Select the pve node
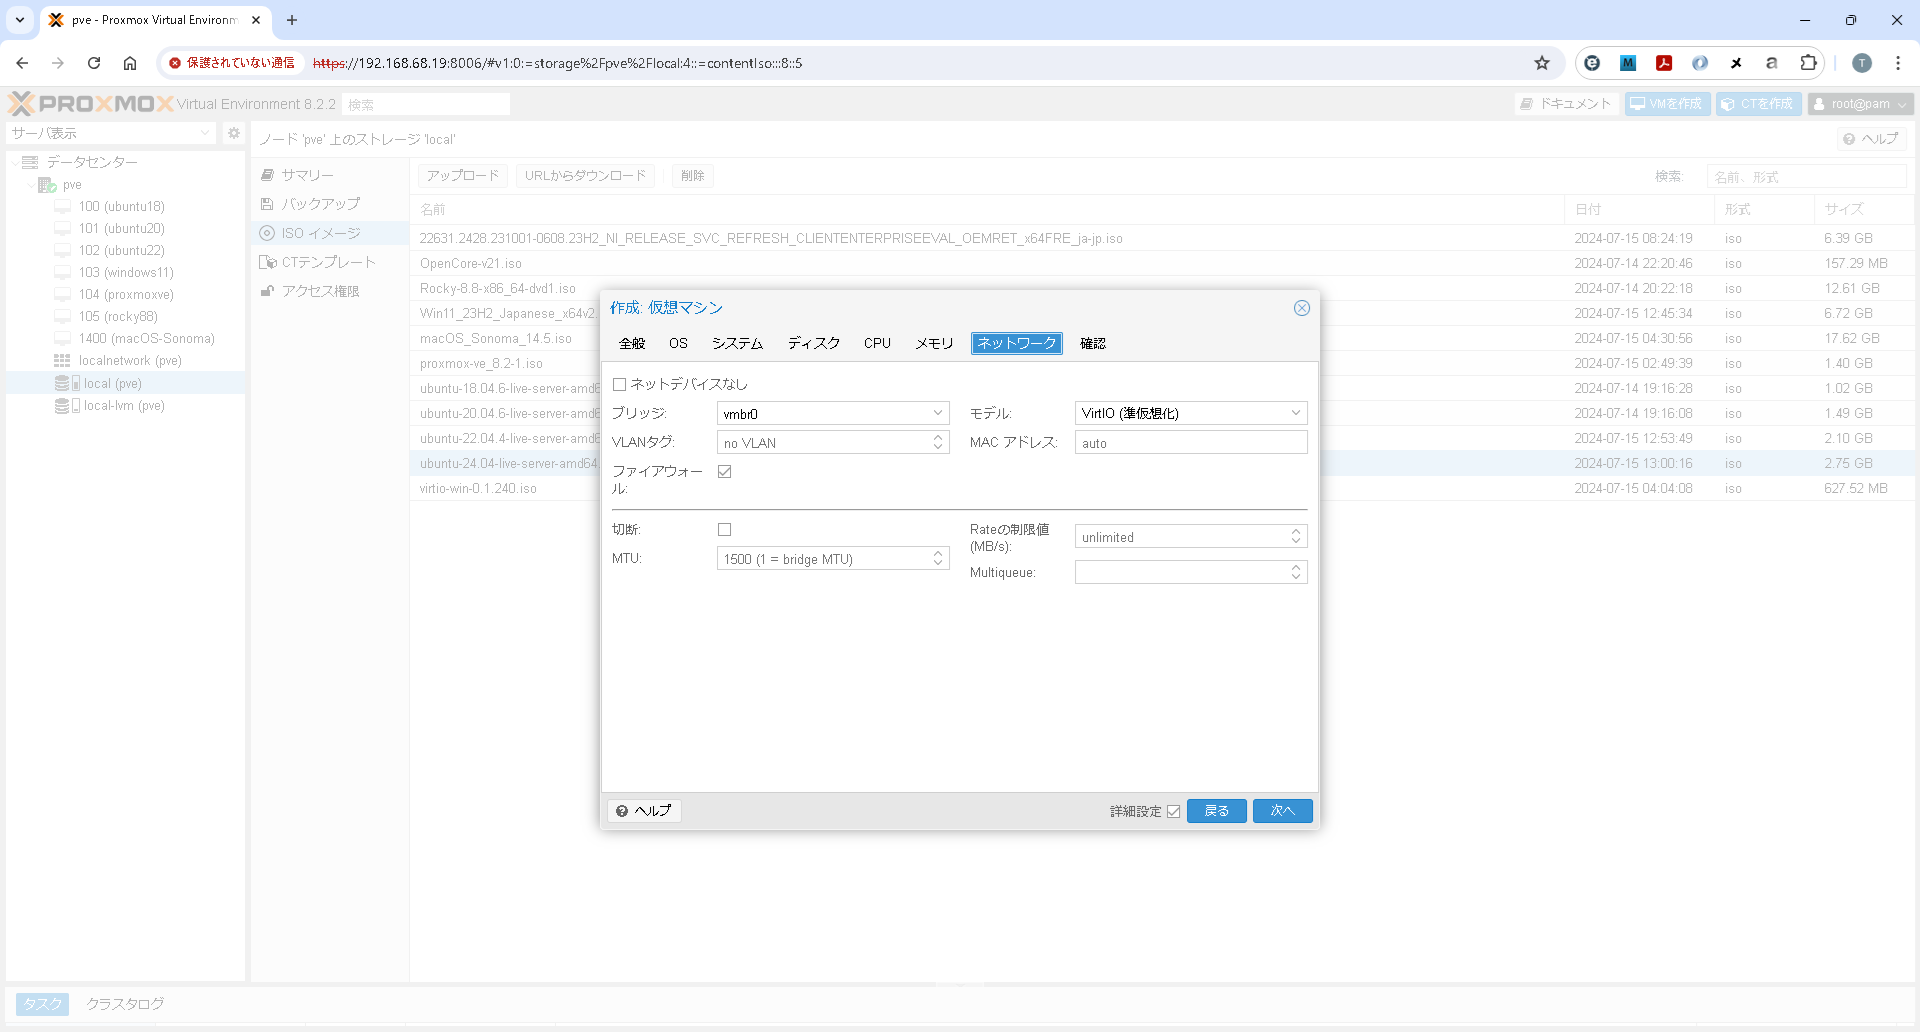Screen dimensions: 1920x1032 click(72, 185)
